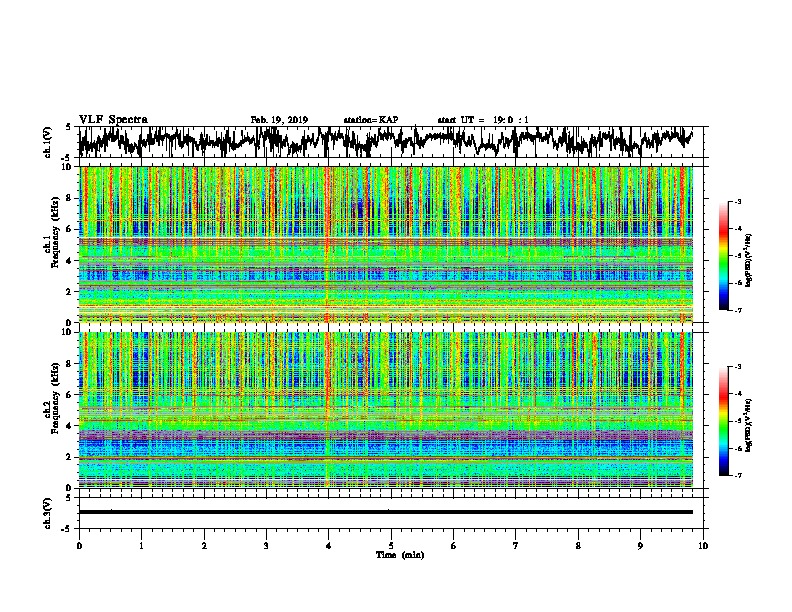This screenshot has width=792, height=612.
Task: Click time-axis tick label "2"
Action: click(204, 546)
